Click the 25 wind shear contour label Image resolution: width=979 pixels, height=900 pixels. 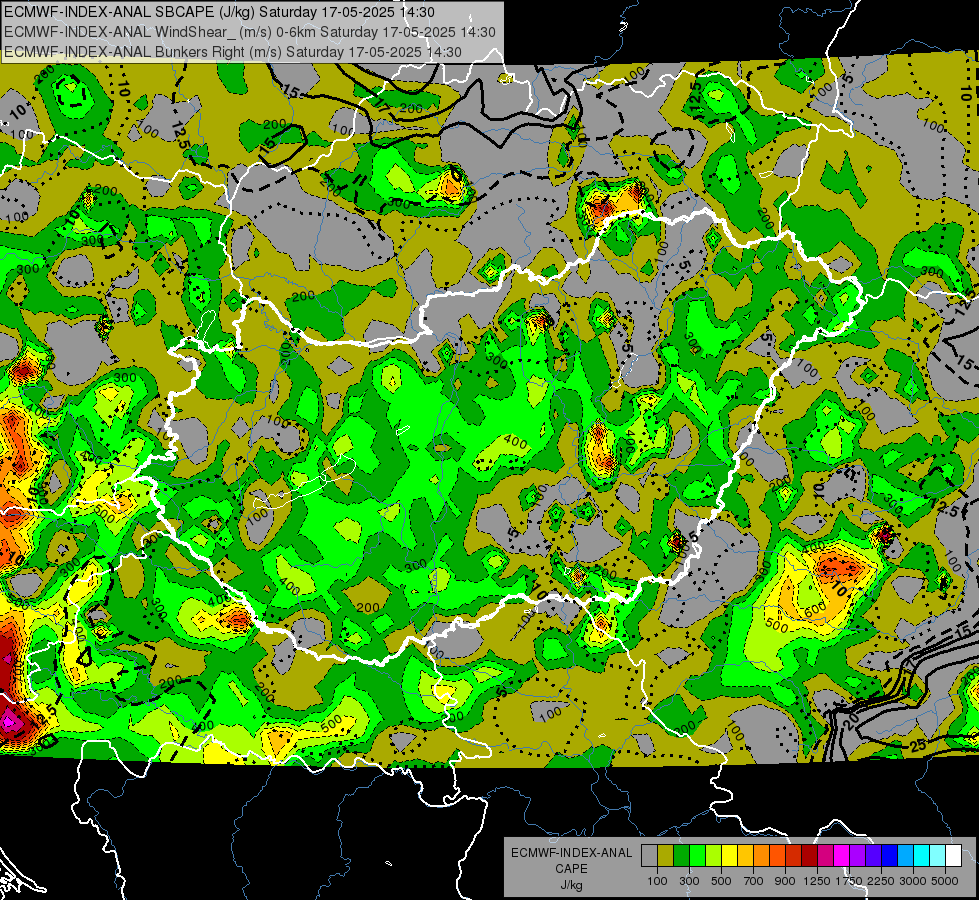point(917,746)
